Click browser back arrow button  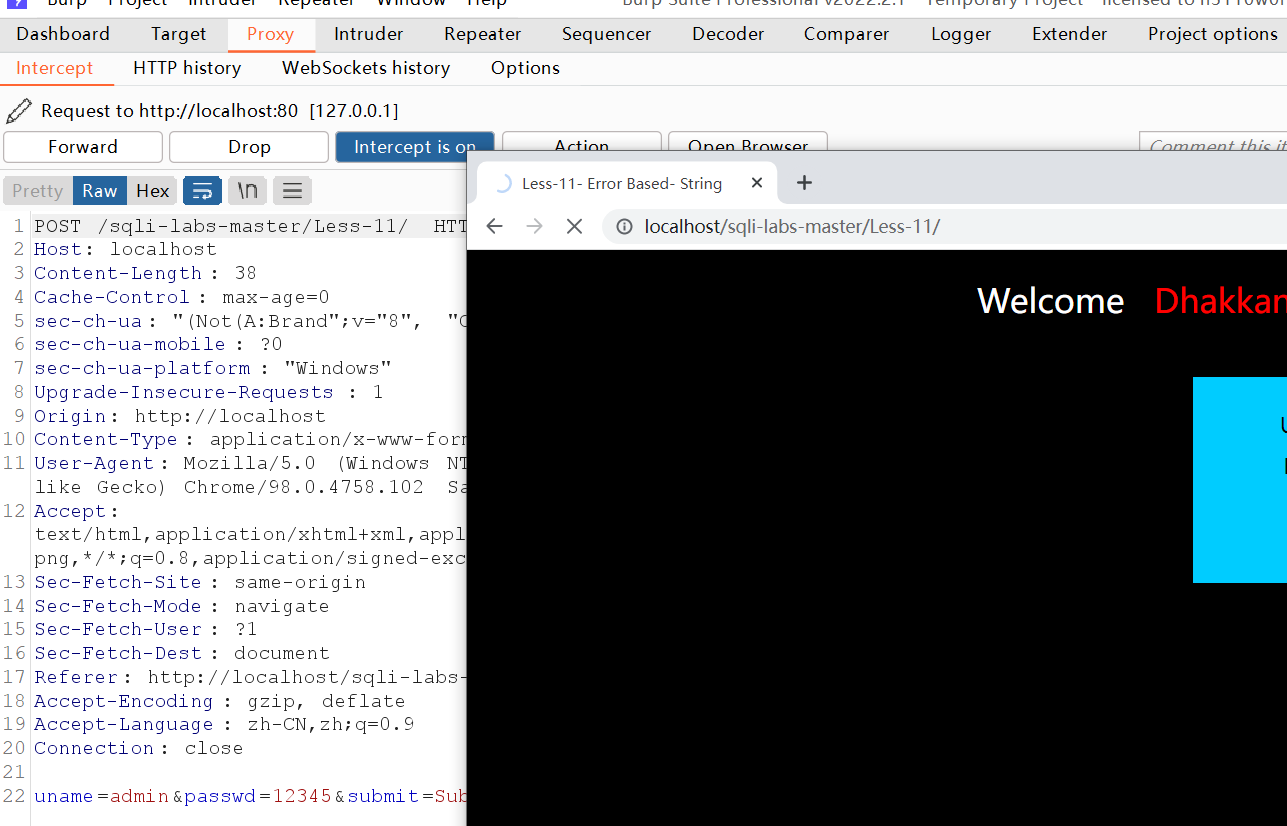[x=494, y=226]
